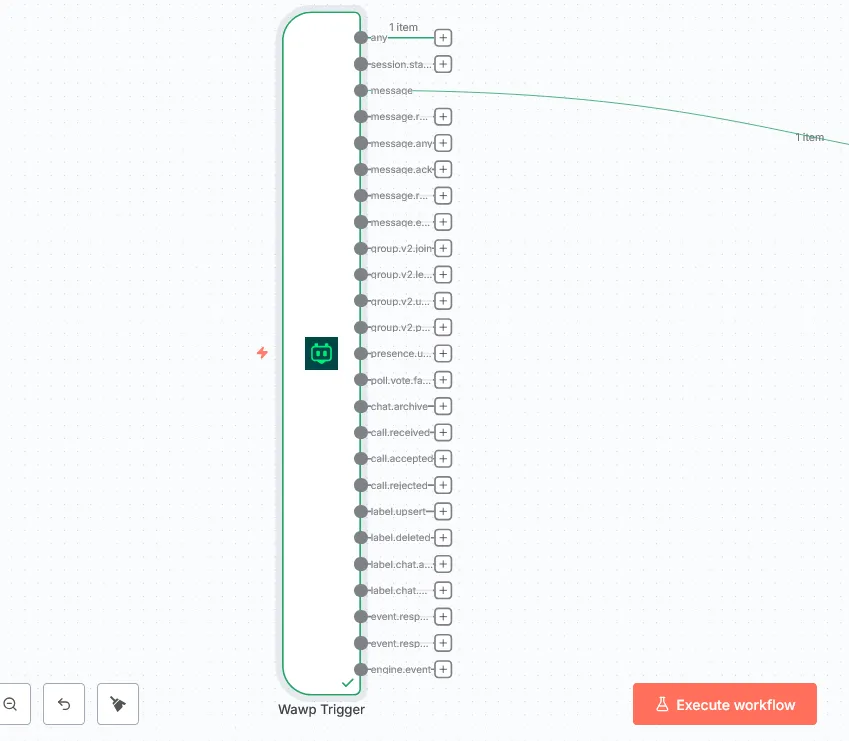This screenshot has width=849, height=741.
Task: Add a node after chat.archive output
Action: (x=443, y=407)
